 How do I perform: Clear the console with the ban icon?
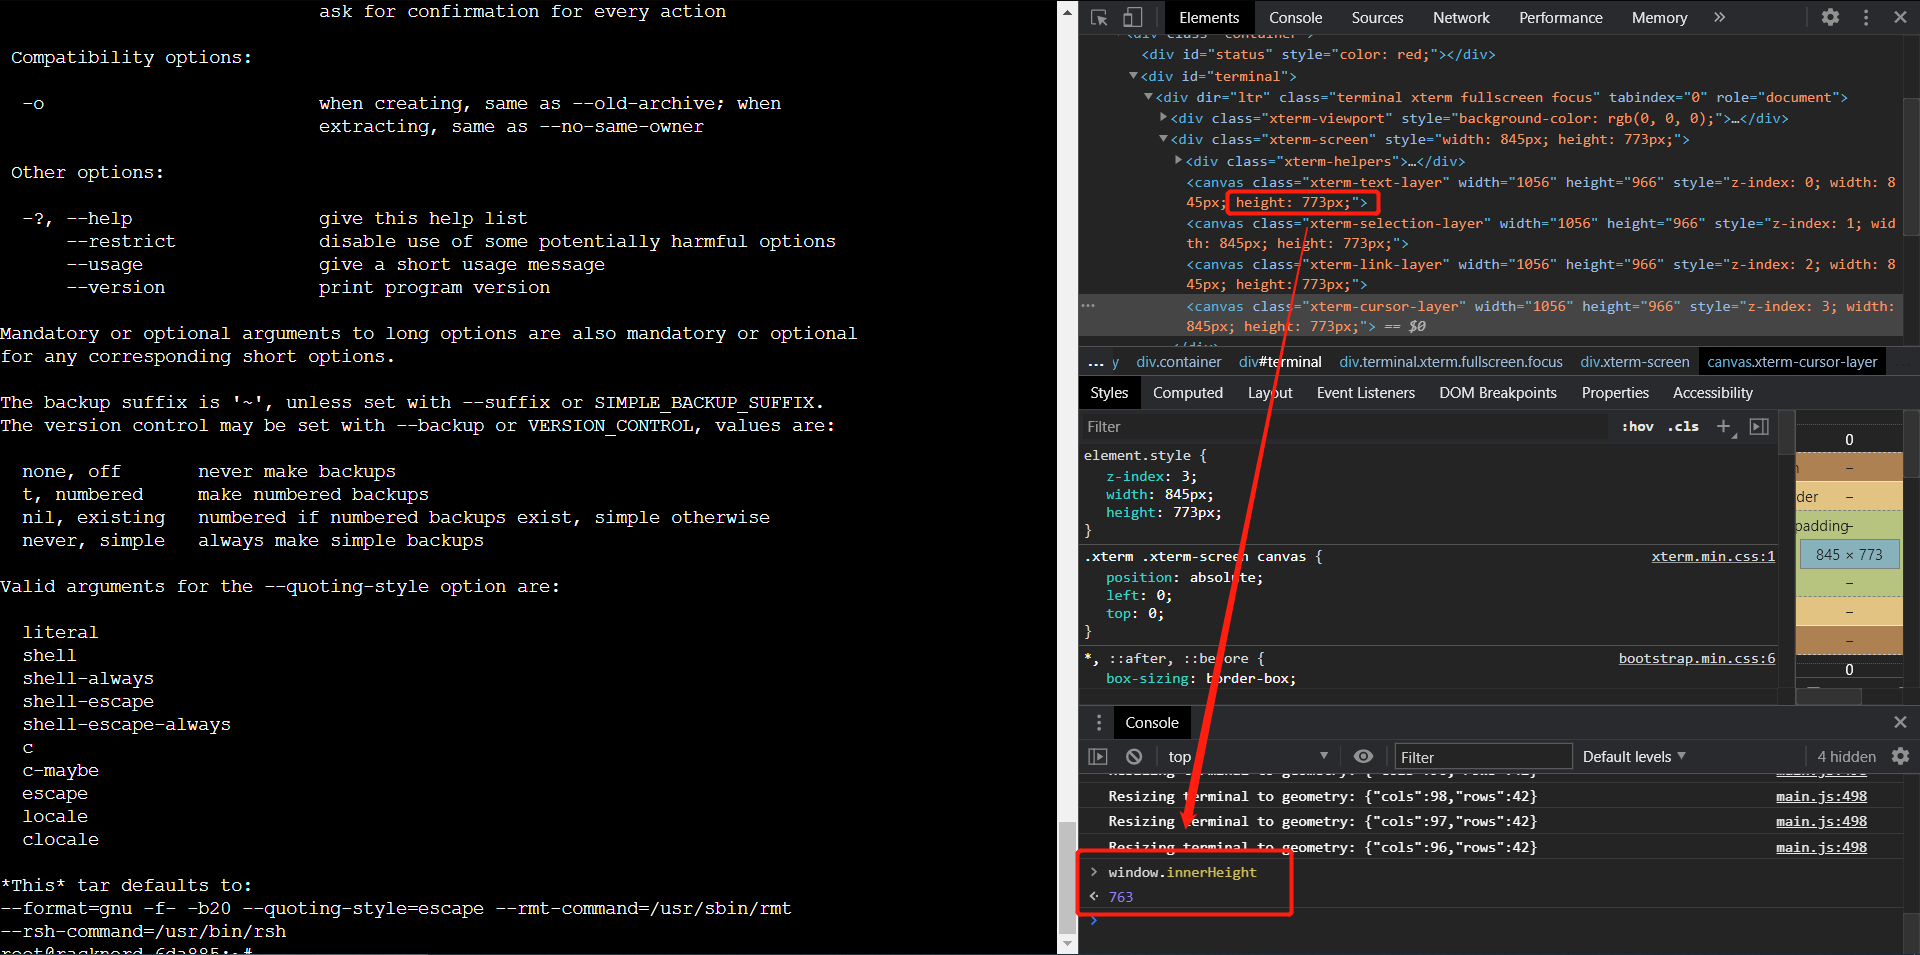(1133, 757)
